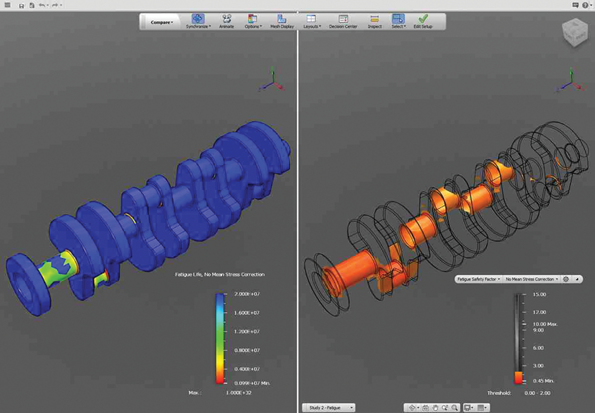Click the Orbit navigation icon

412,408
